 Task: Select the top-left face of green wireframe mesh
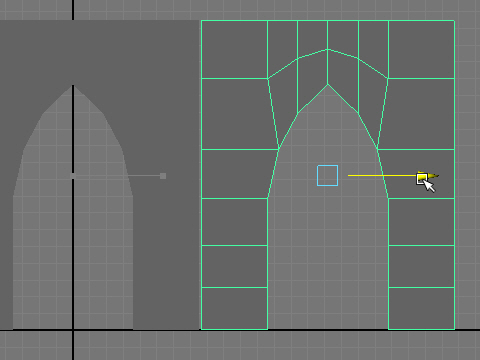tap(234, 49)
